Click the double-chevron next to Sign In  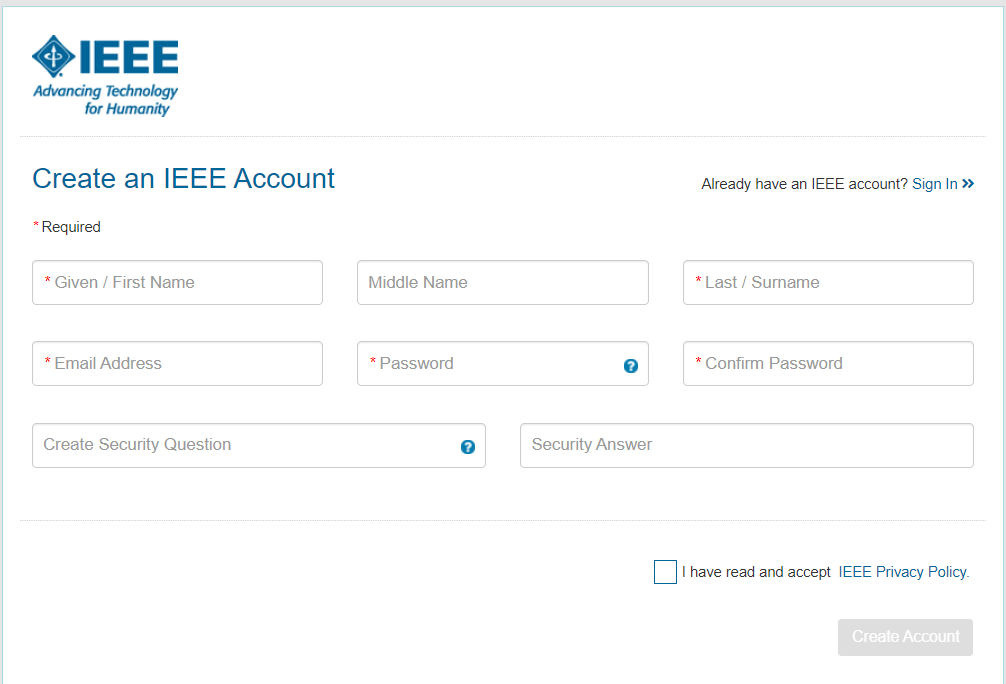click(969, 184)
